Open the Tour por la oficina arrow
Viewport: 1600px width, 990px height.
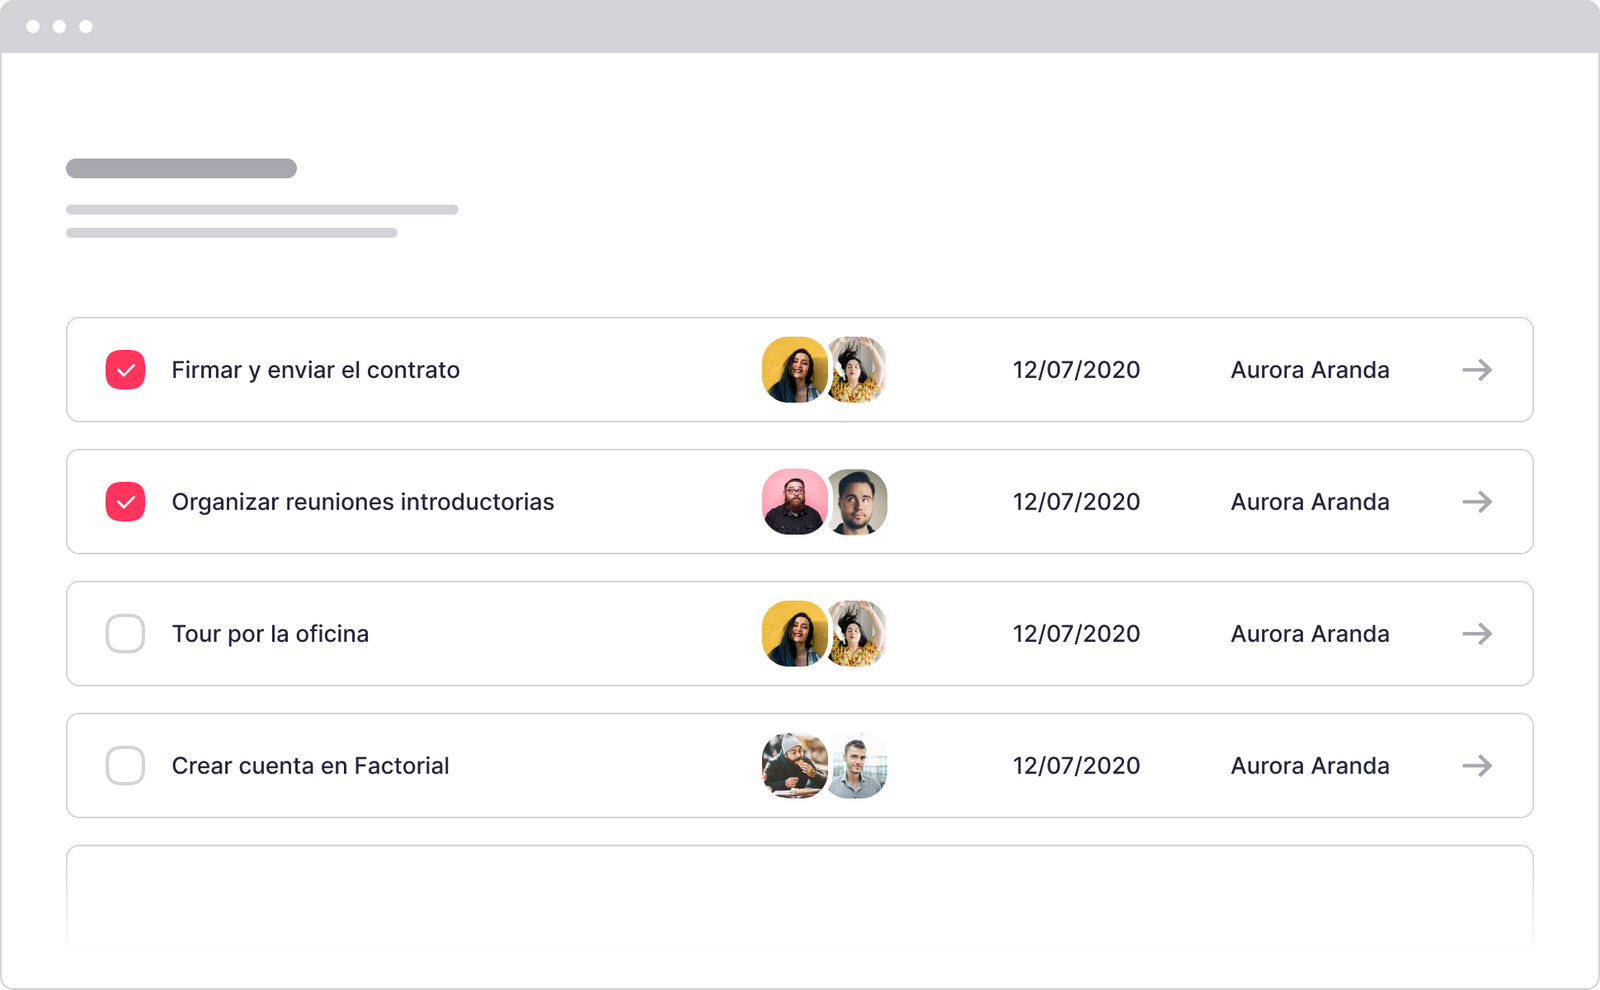coord(1477,634)
